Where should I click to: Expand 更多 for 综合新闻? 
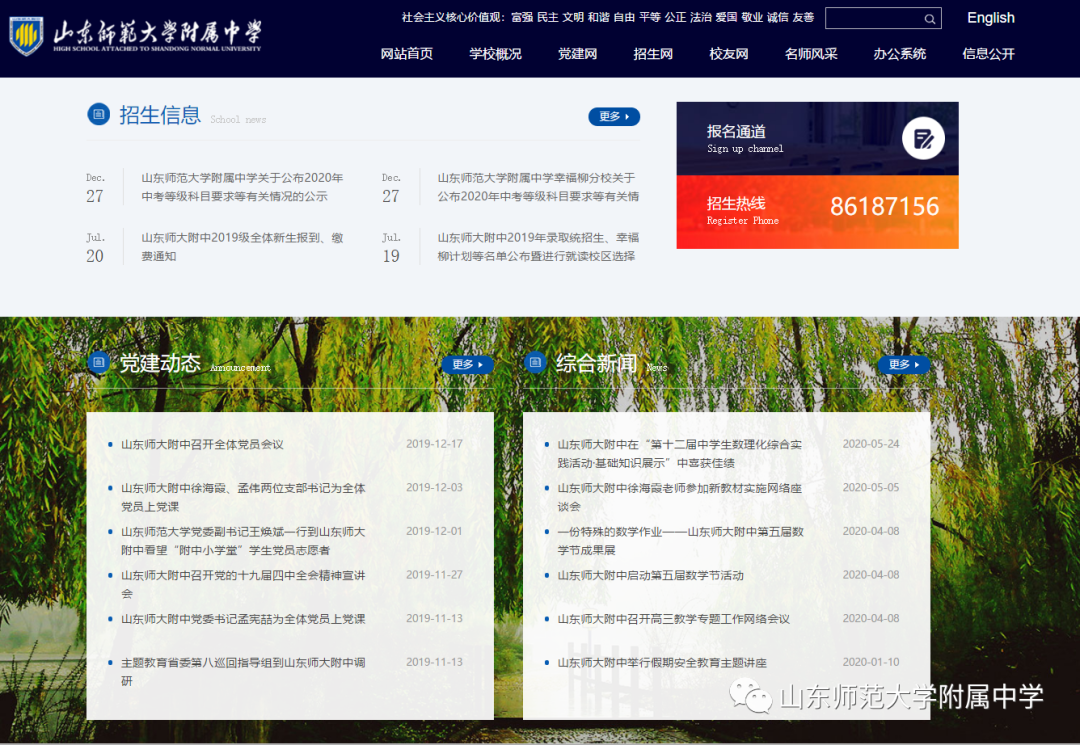[x=903, y=365]
